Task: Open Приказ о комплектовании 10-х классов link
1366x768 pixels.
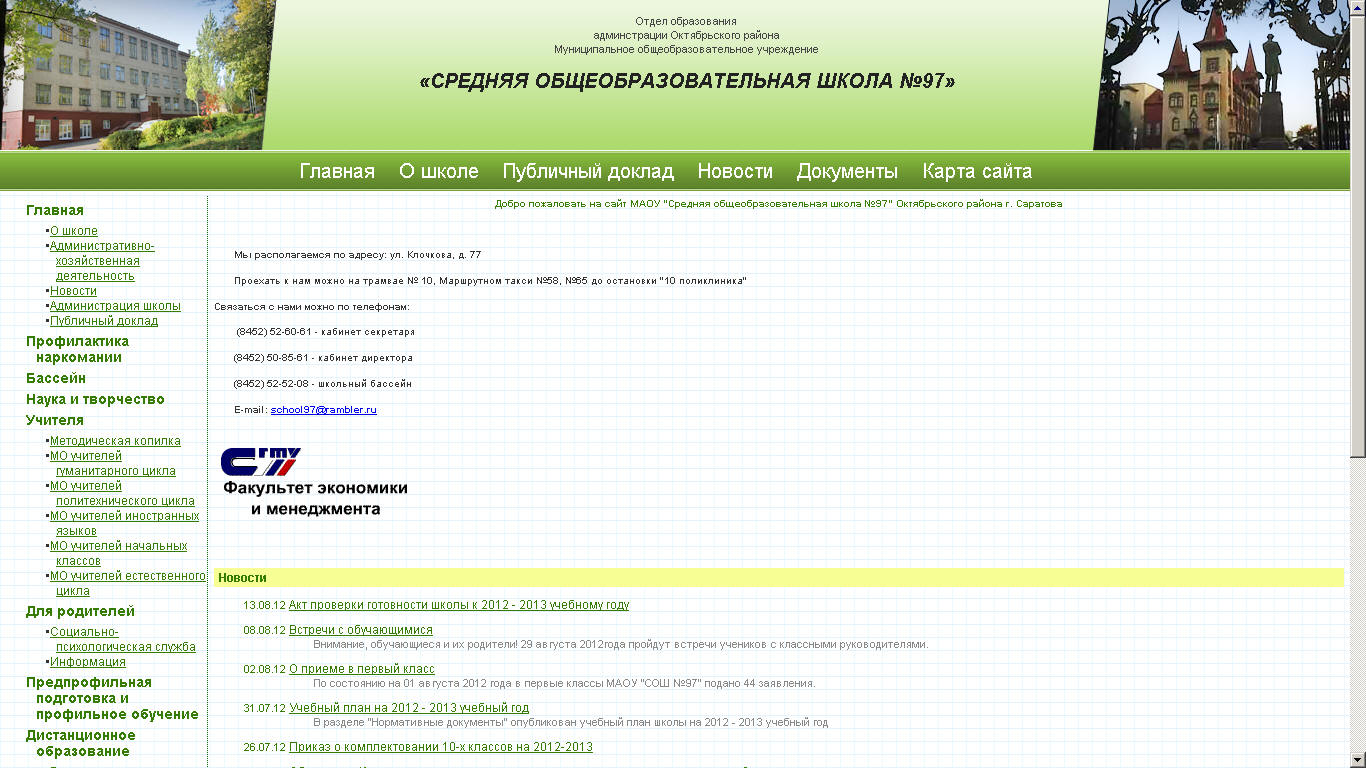Action: [441, 747]
